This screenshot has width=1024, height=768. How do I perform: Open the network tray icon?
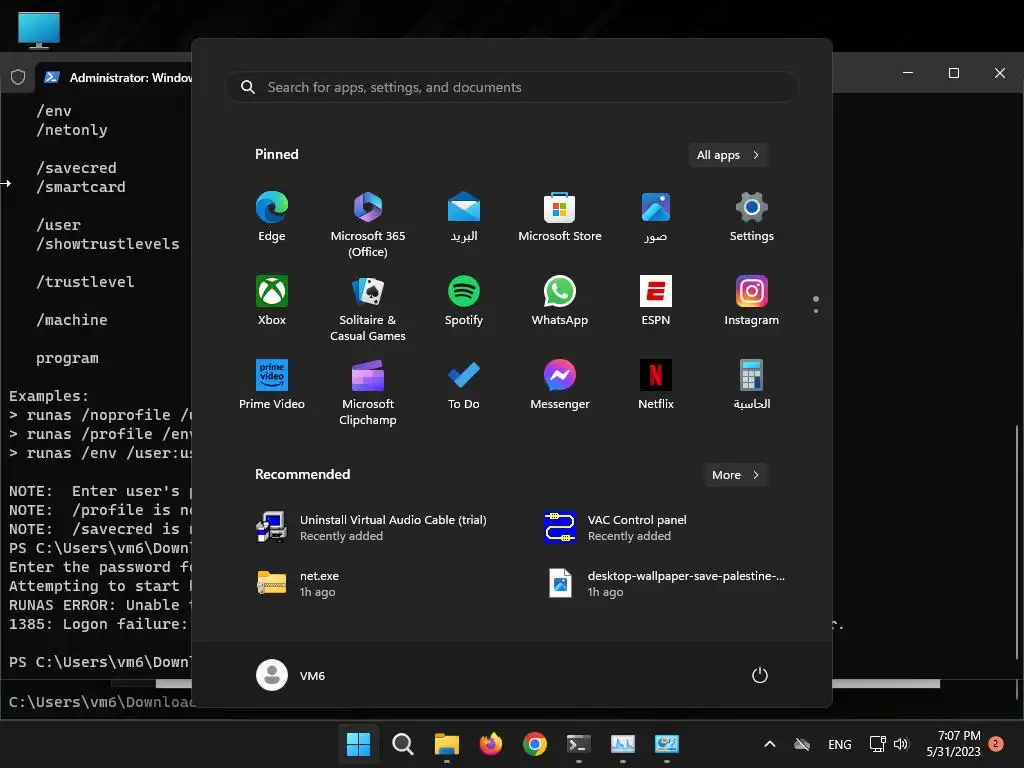pyautogui.click(x=877, y=744)
